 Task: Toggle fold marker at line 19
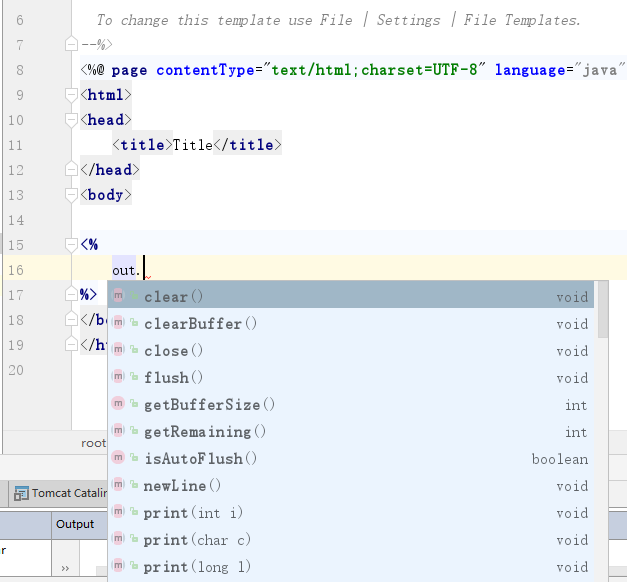(71, 344)
